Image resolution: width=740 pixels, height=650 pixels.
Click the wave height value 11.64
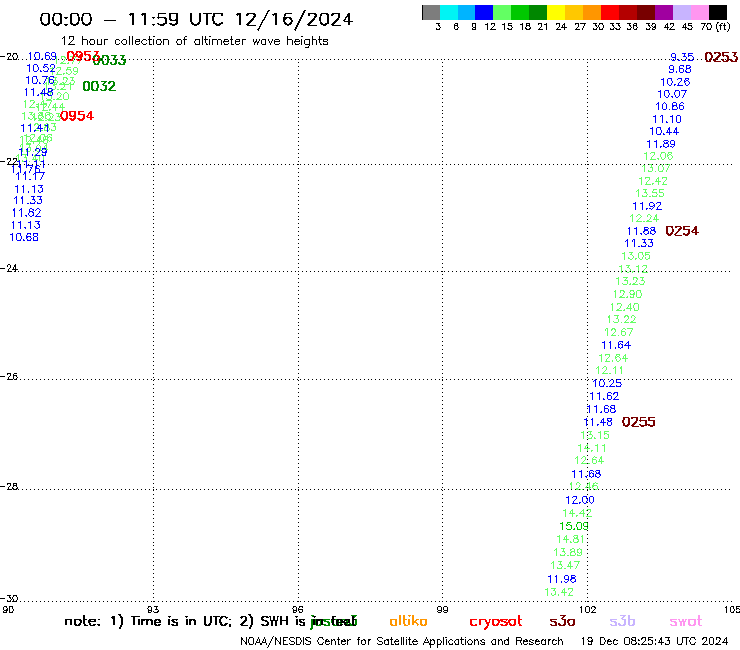(616, 346)
